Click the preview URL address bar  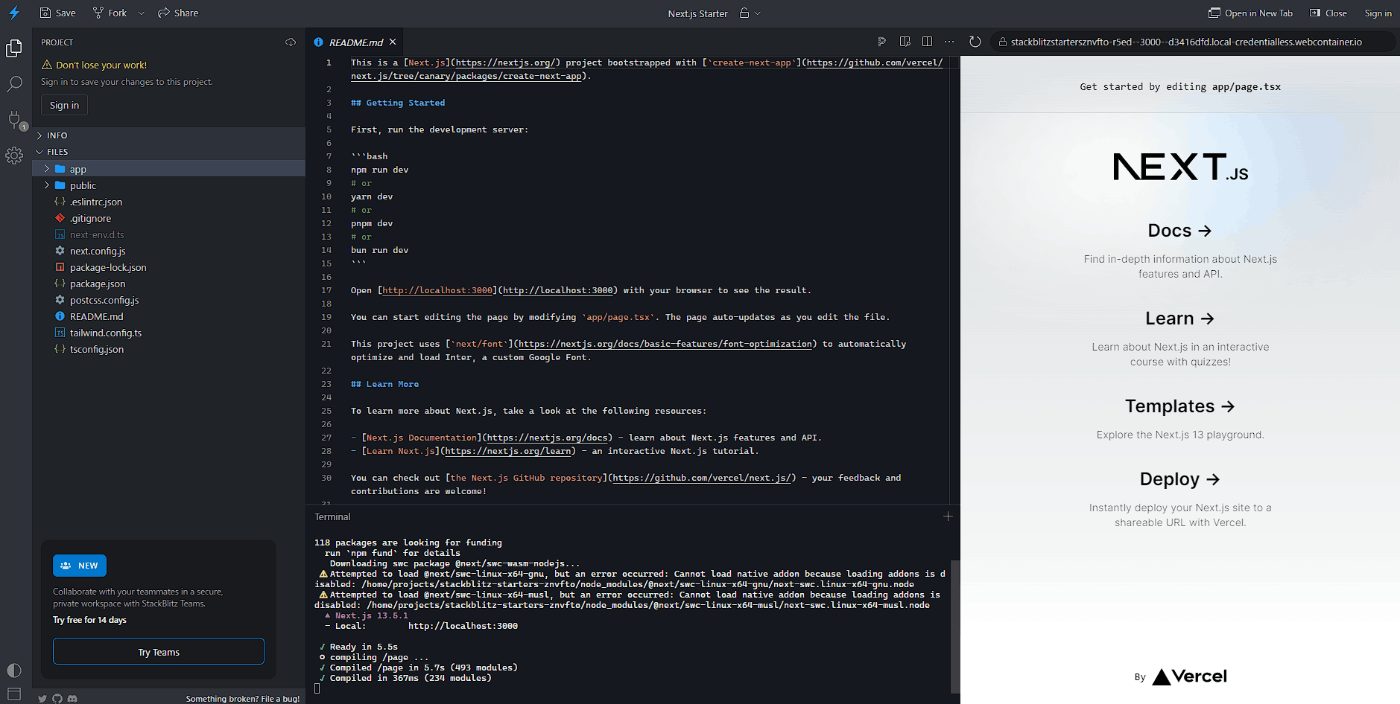[1194, 42]
